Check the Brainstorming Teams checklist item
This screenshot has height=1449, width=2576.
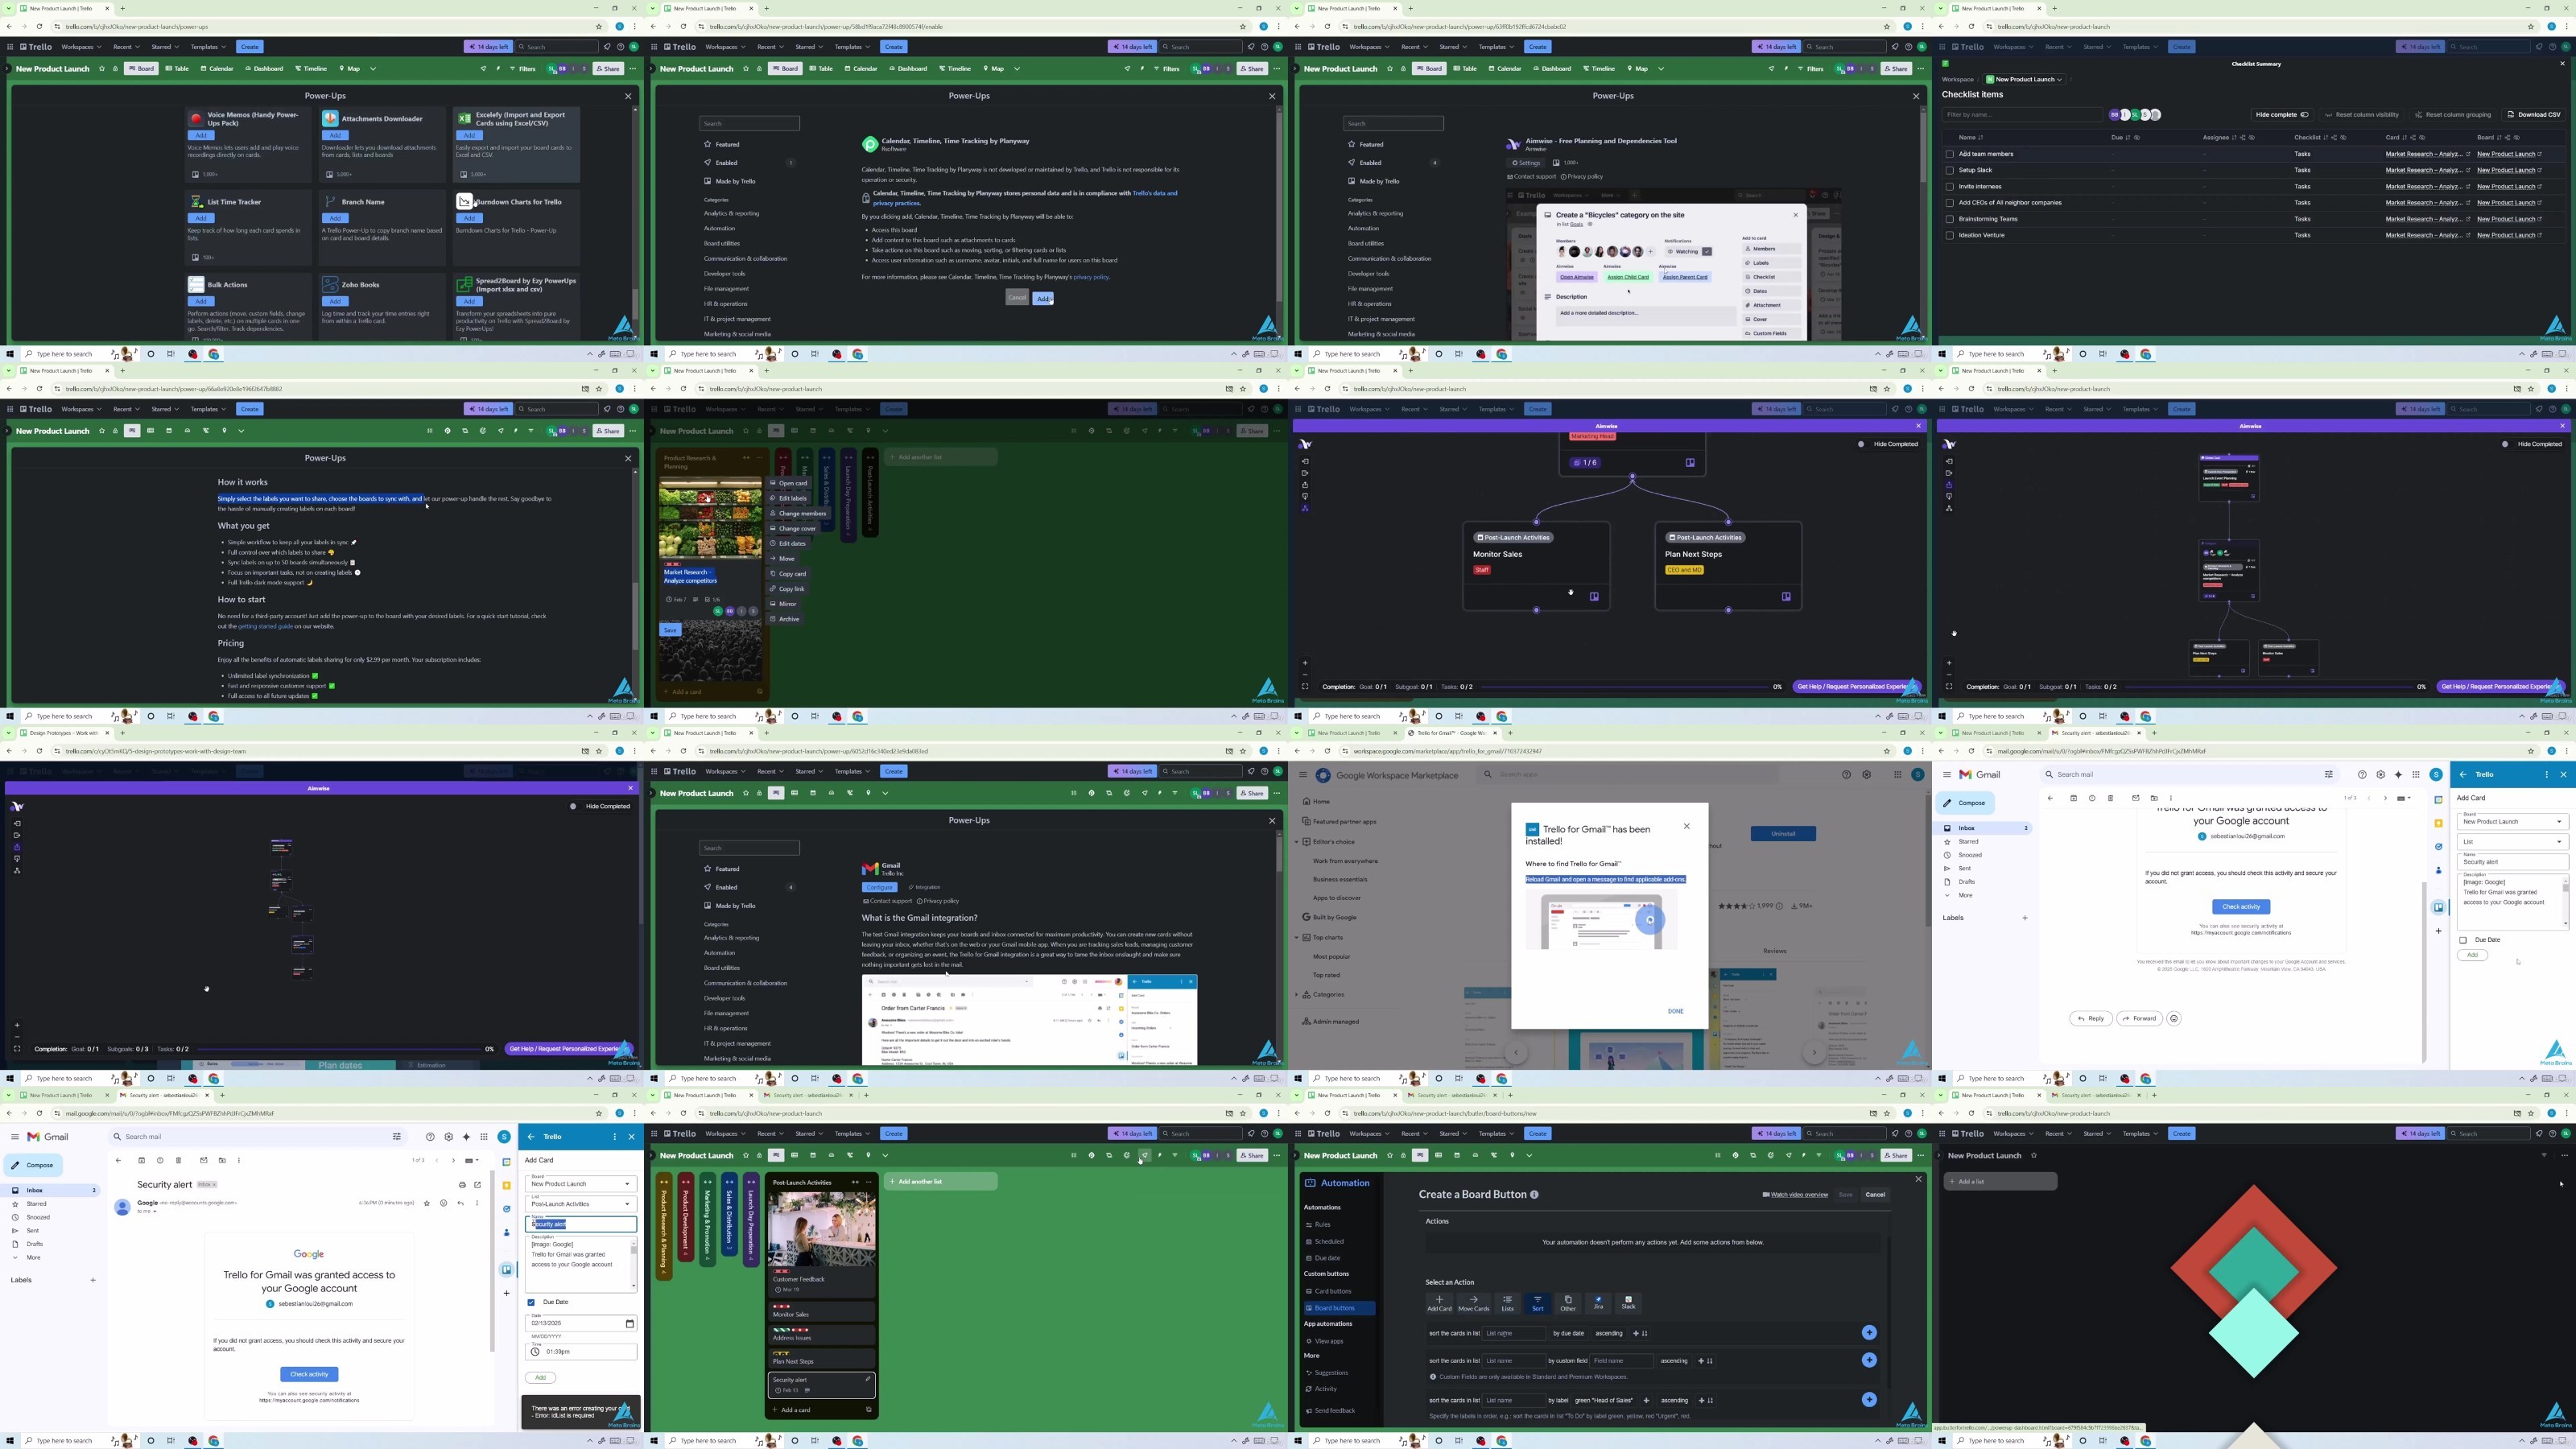point(1949,219)
